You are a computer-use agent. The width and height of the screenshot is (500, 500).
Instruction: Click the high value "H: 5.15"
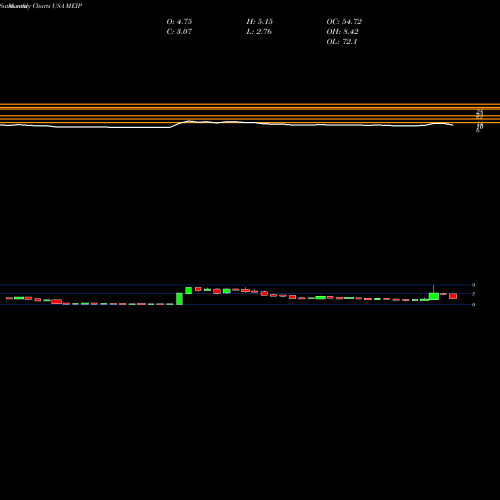tap(260, 22)
